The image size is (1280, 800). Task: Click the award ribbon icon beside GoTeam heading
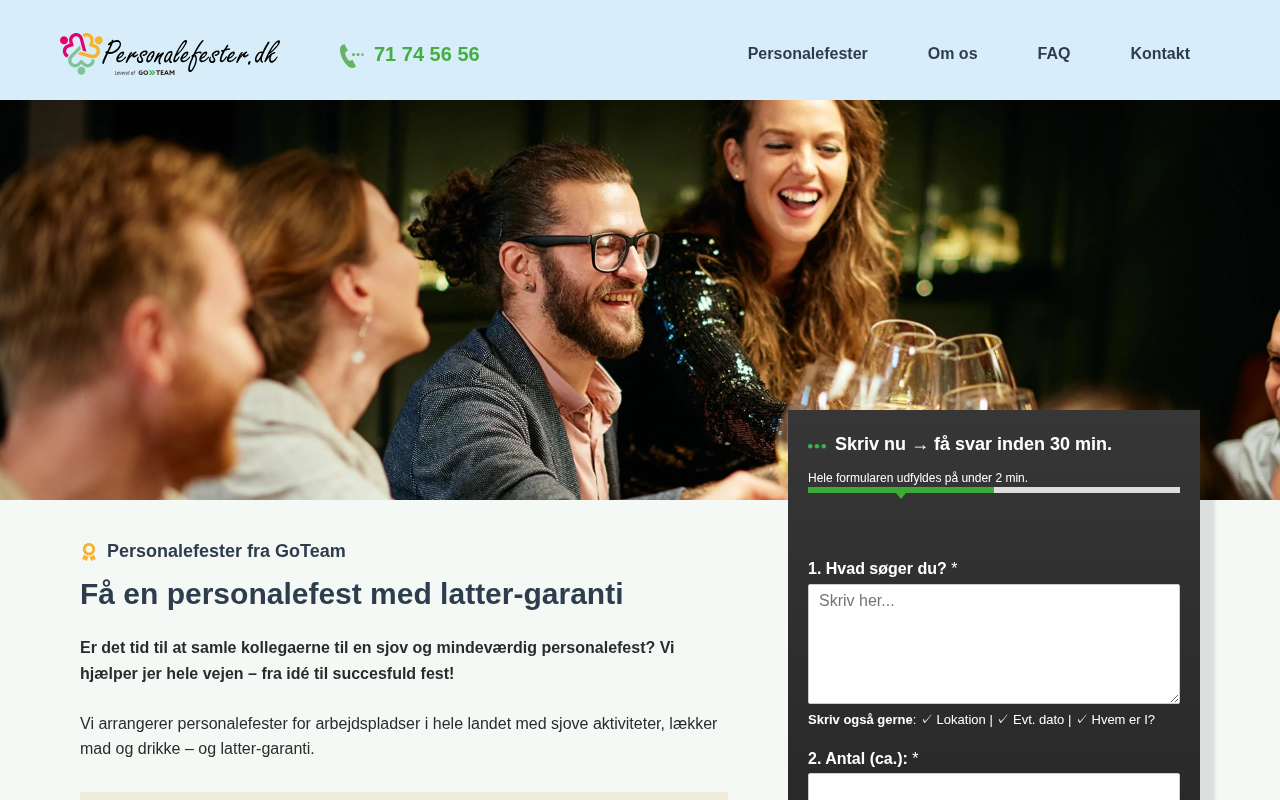click(x=89, y=552)
